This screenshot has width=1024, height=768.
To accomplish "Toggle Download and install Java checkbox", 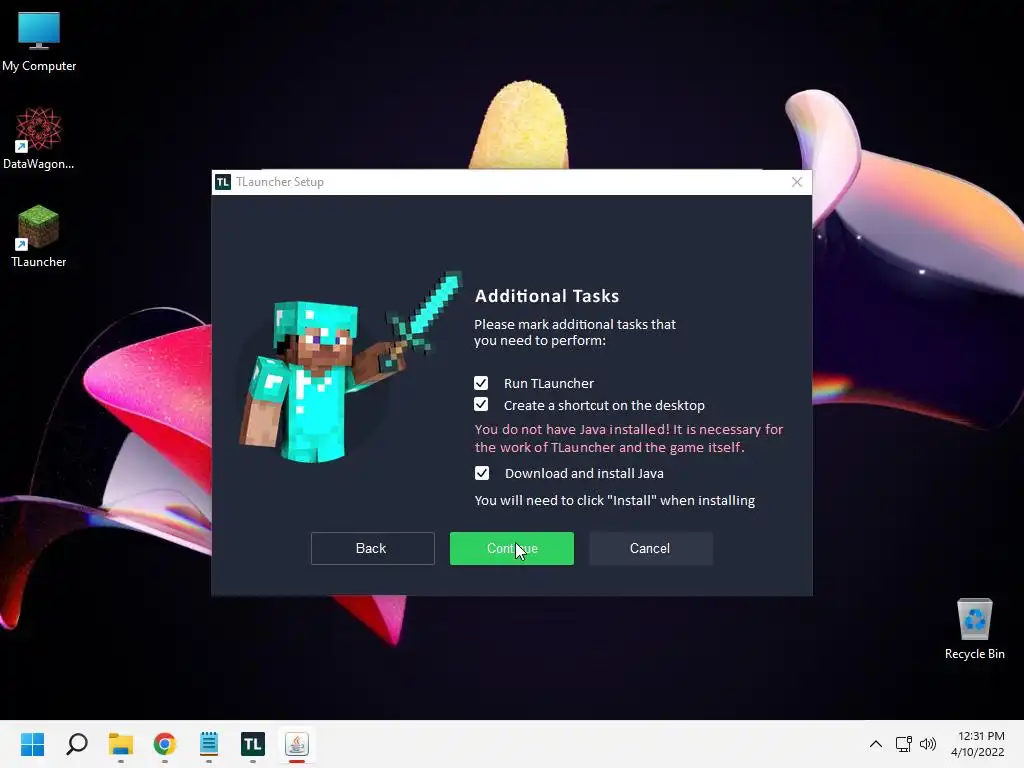I will click(x=481, y=473).
